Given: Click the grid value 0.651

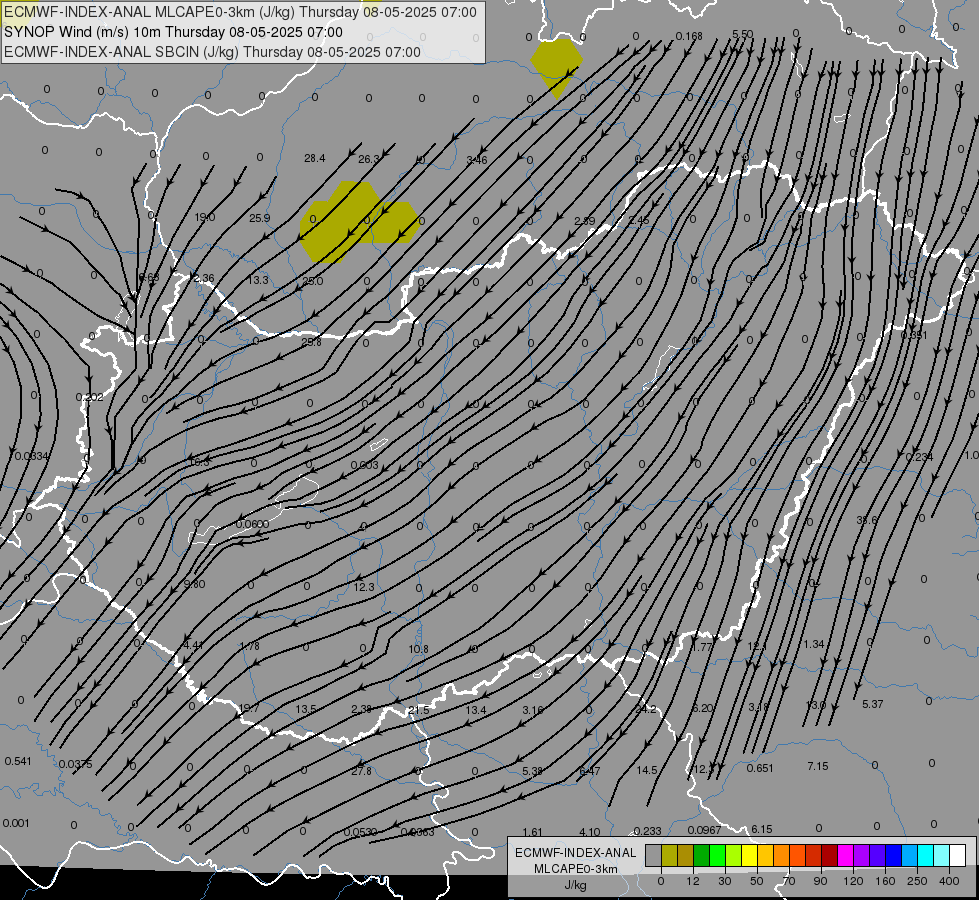Looking at the screenshot, I should (x=760, y=768).
